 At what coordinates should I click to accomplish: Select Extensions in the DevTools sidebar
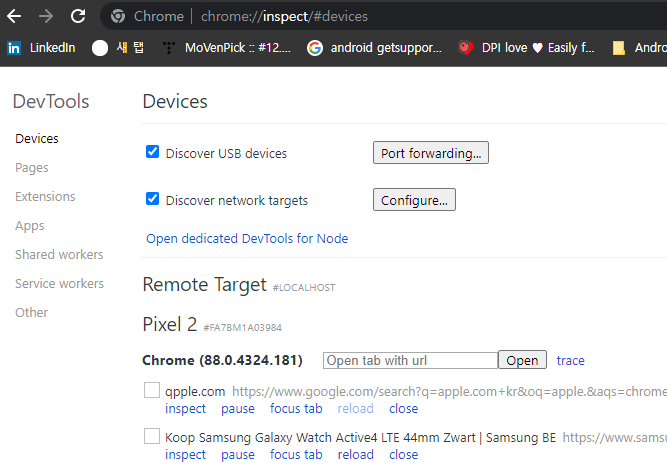click(45, 197)
